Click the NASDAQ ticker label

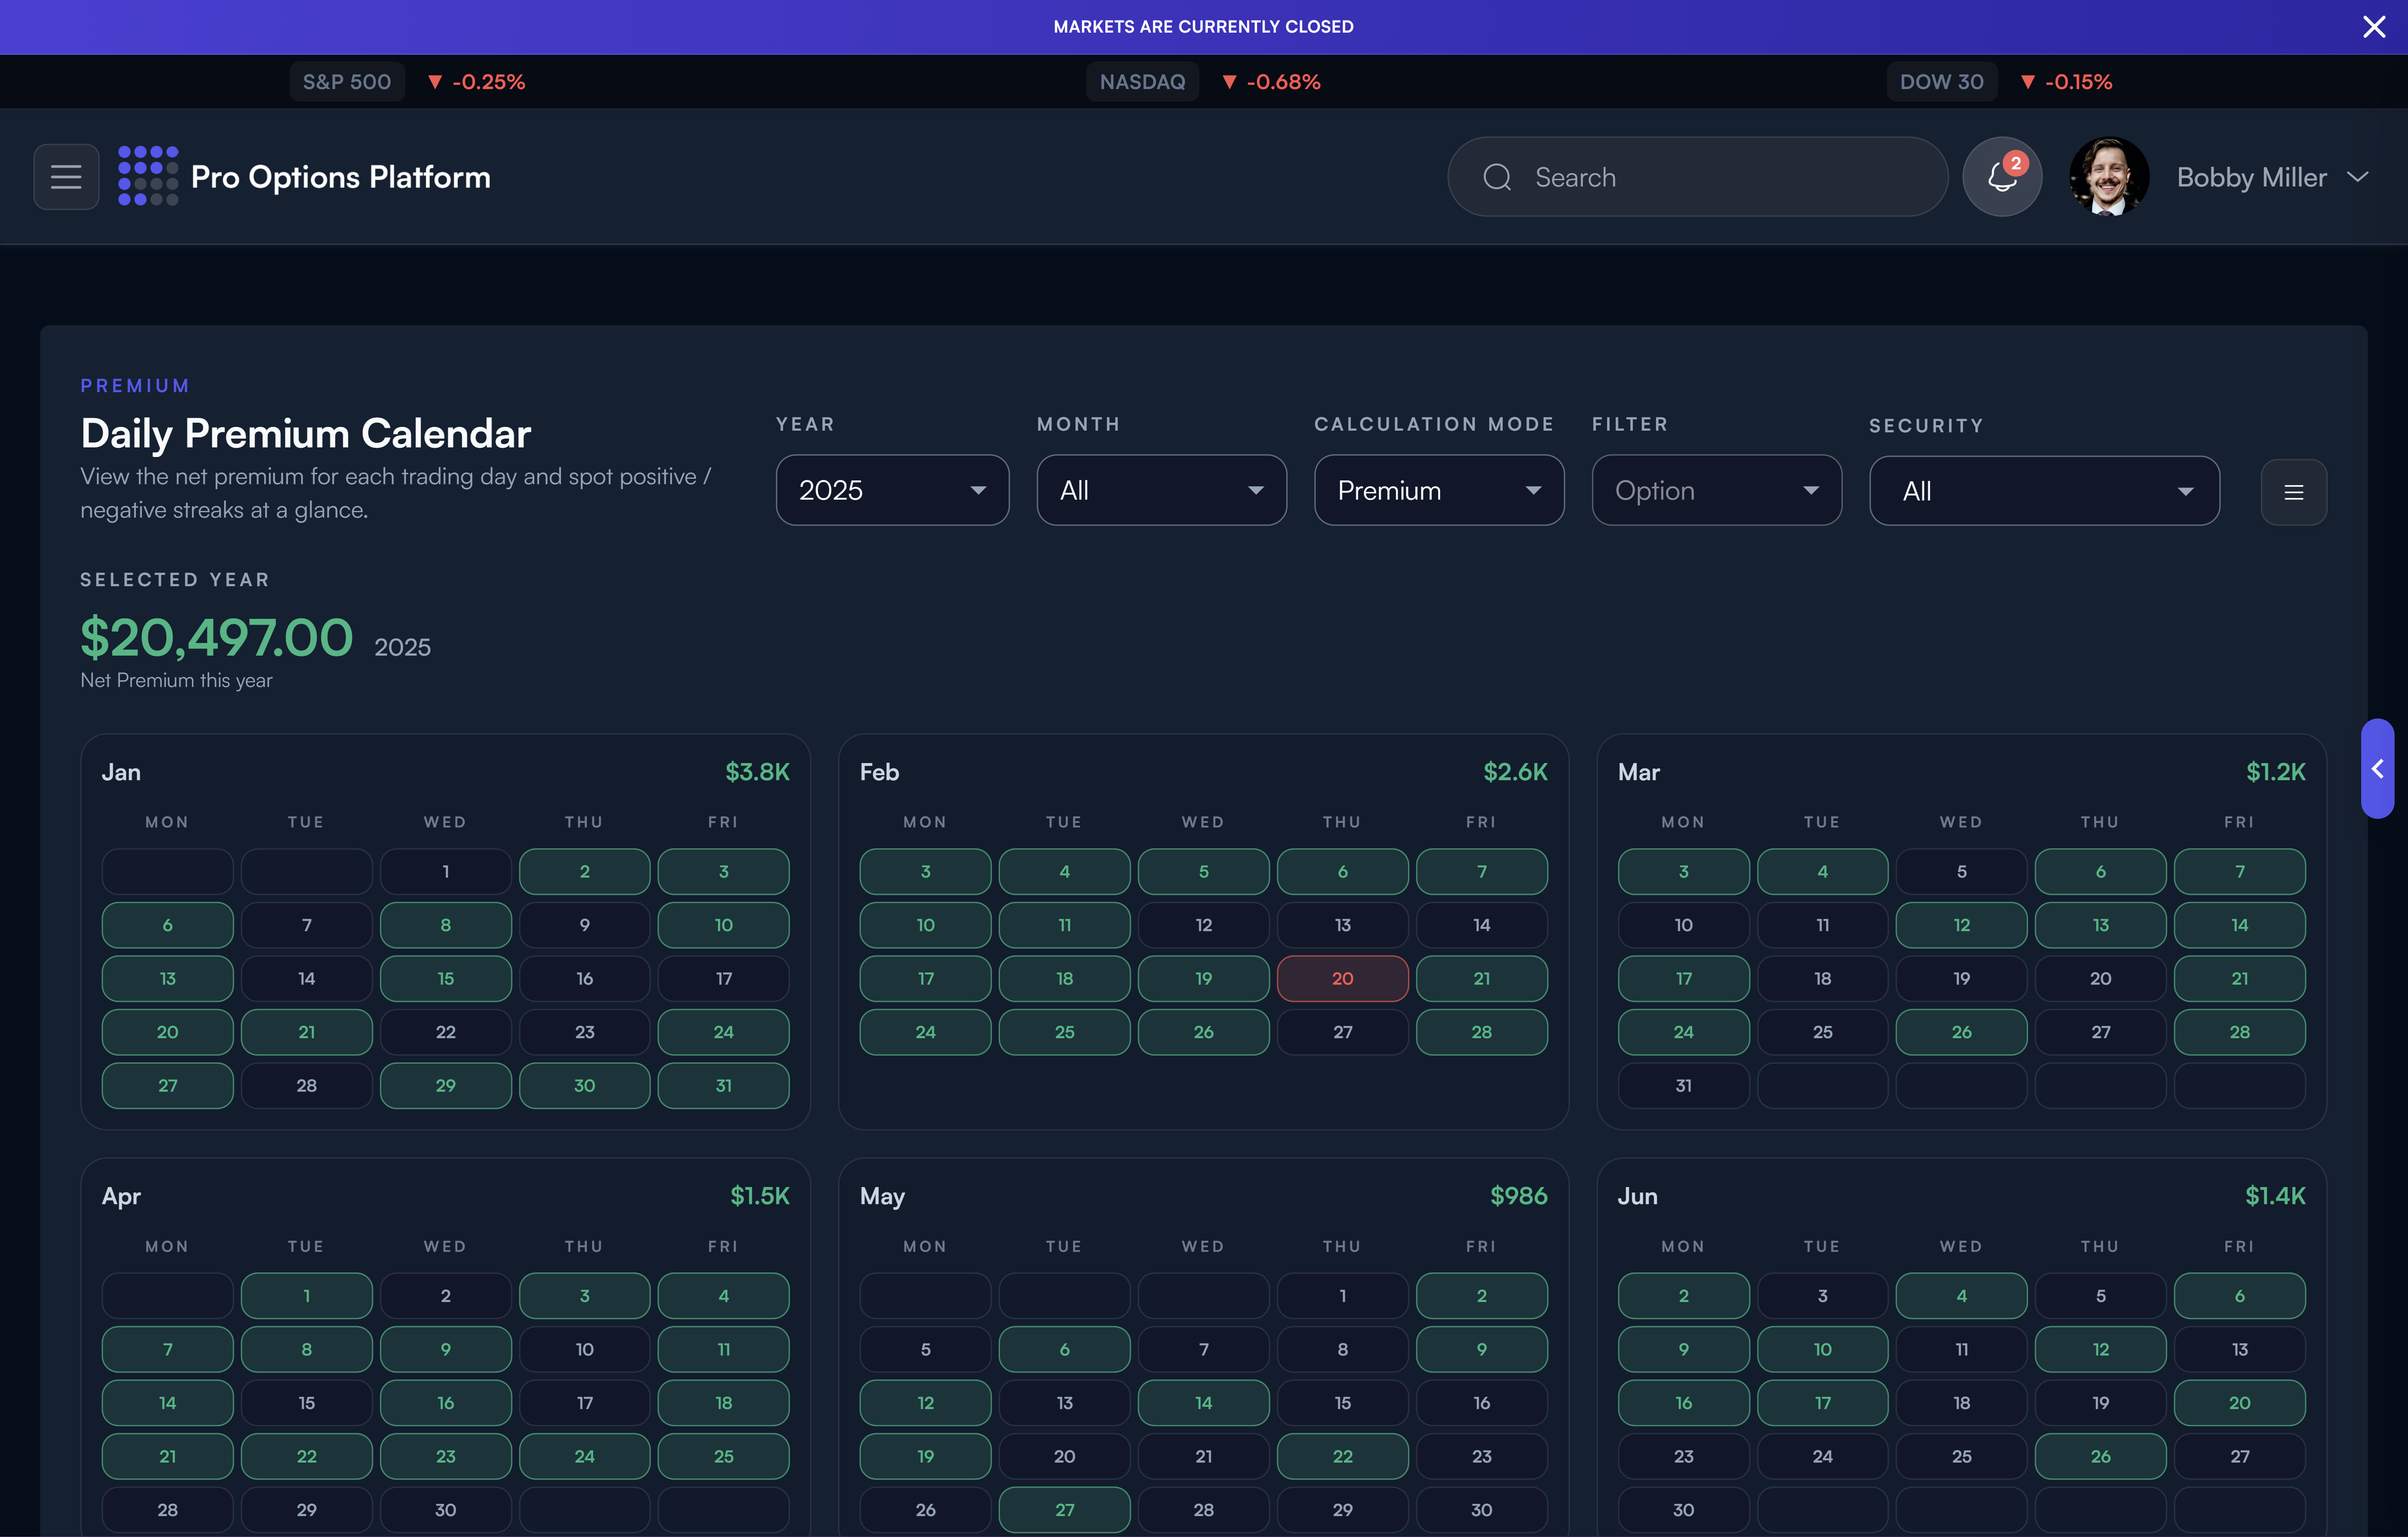tap(1142, 82)
